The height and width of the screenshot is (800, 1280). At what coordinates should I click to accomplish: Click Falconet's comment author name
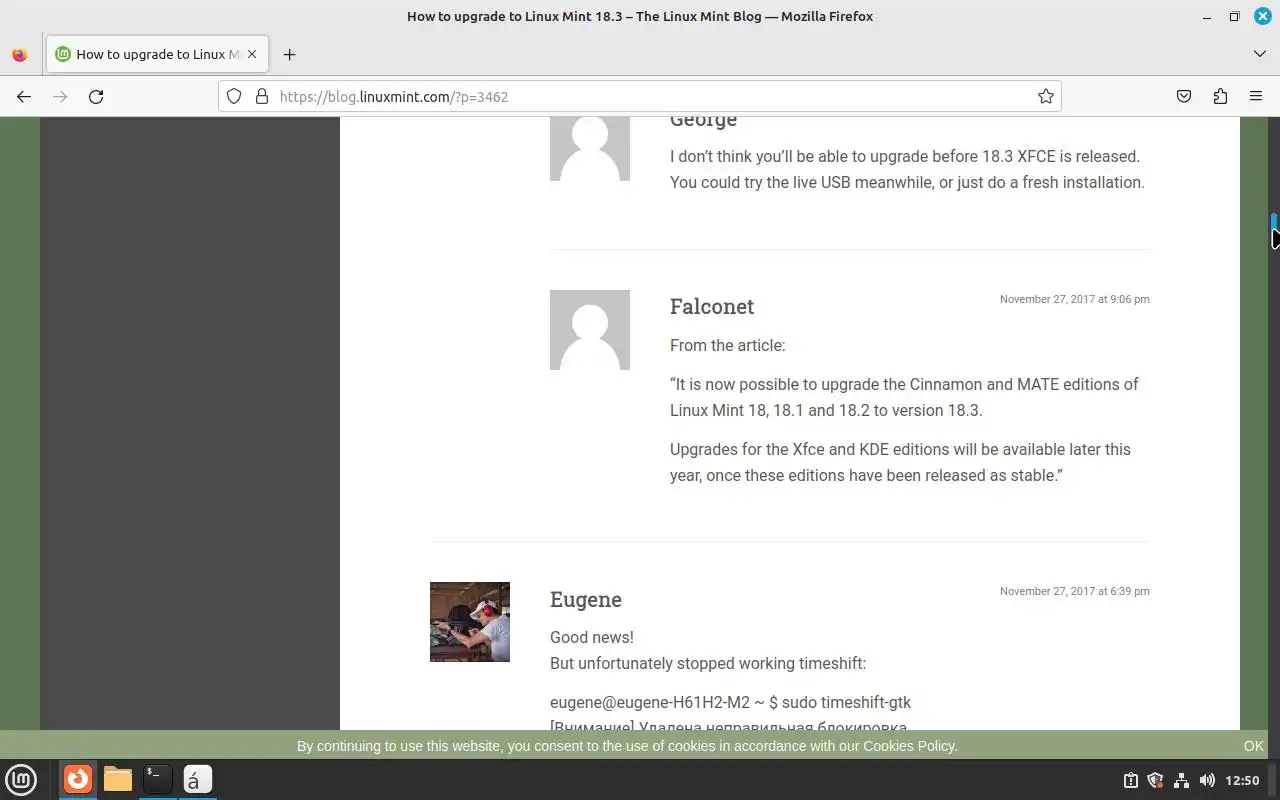712,306
